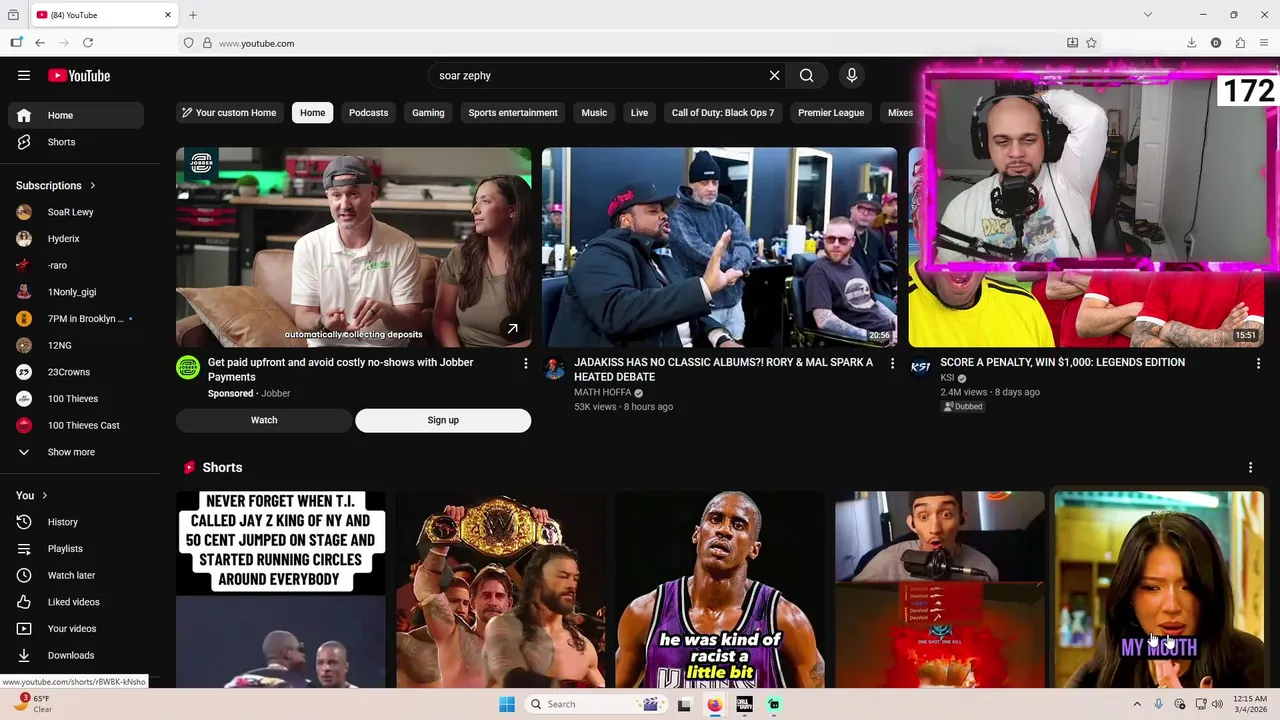Open the Jadakiss debate video thumbnail

click(x=720, y=247)
